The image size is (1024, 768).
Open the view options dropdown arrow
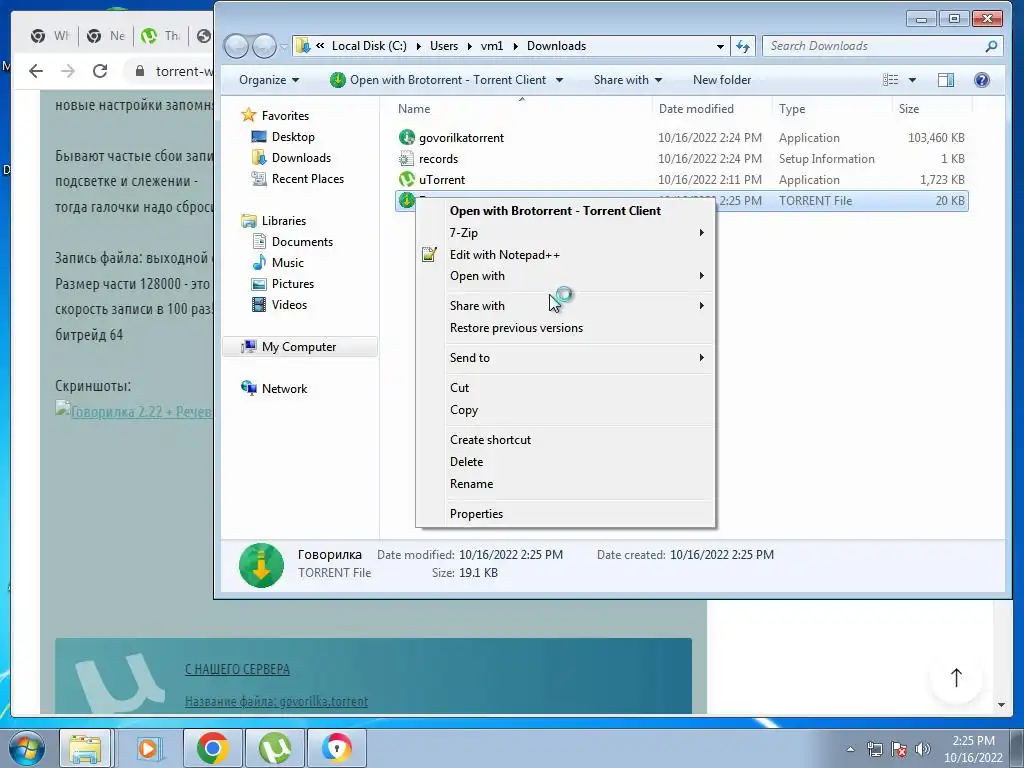point(912,80)
